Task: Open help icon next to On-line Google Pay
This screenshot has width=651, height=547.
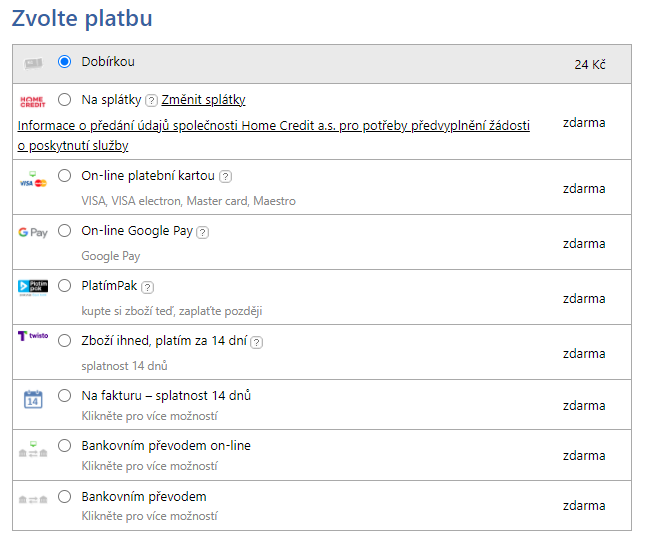Action: click(x=202, y=232)
